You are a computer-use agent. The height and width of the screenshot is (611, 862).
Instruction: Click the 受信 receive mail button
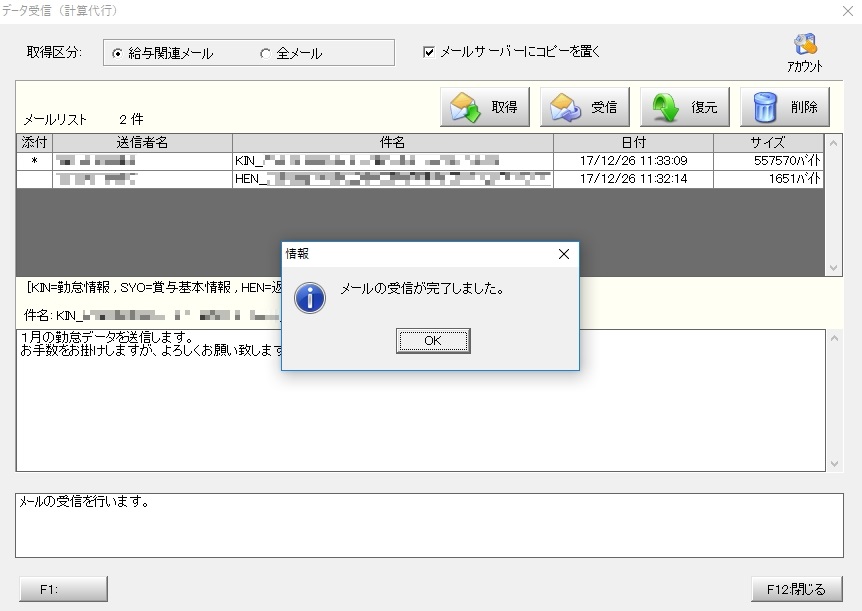pos(585,107)
